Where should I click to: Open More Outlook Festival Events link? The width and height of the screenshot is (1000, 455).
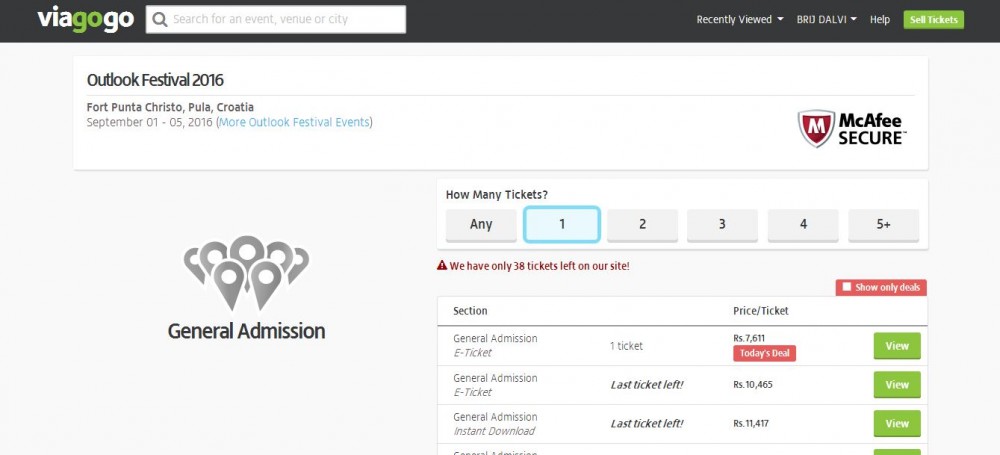tap(294, 122)
